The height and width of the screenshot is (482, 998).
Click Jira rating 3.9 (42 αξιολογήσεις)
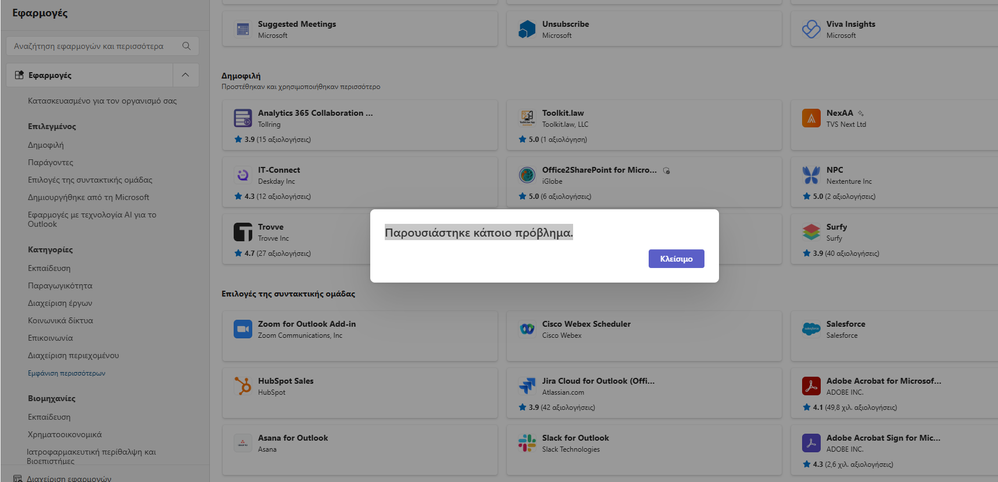(x=556, y=408)
